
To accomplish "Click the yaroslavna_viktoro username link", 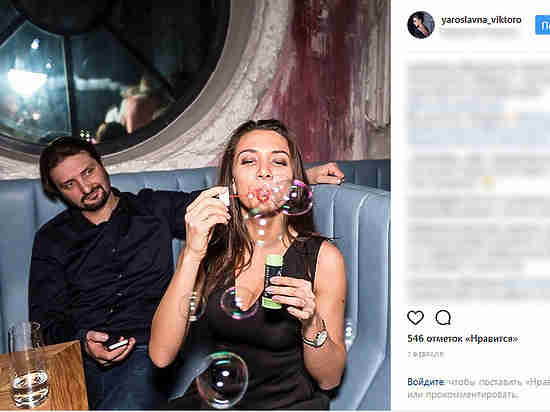I will [x=481, y=20].
